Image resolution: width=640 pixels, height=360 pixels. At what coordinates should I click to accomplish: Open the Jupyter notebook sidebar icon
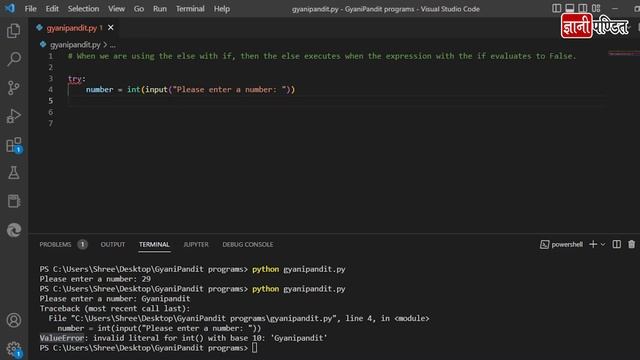coord(13,201)
